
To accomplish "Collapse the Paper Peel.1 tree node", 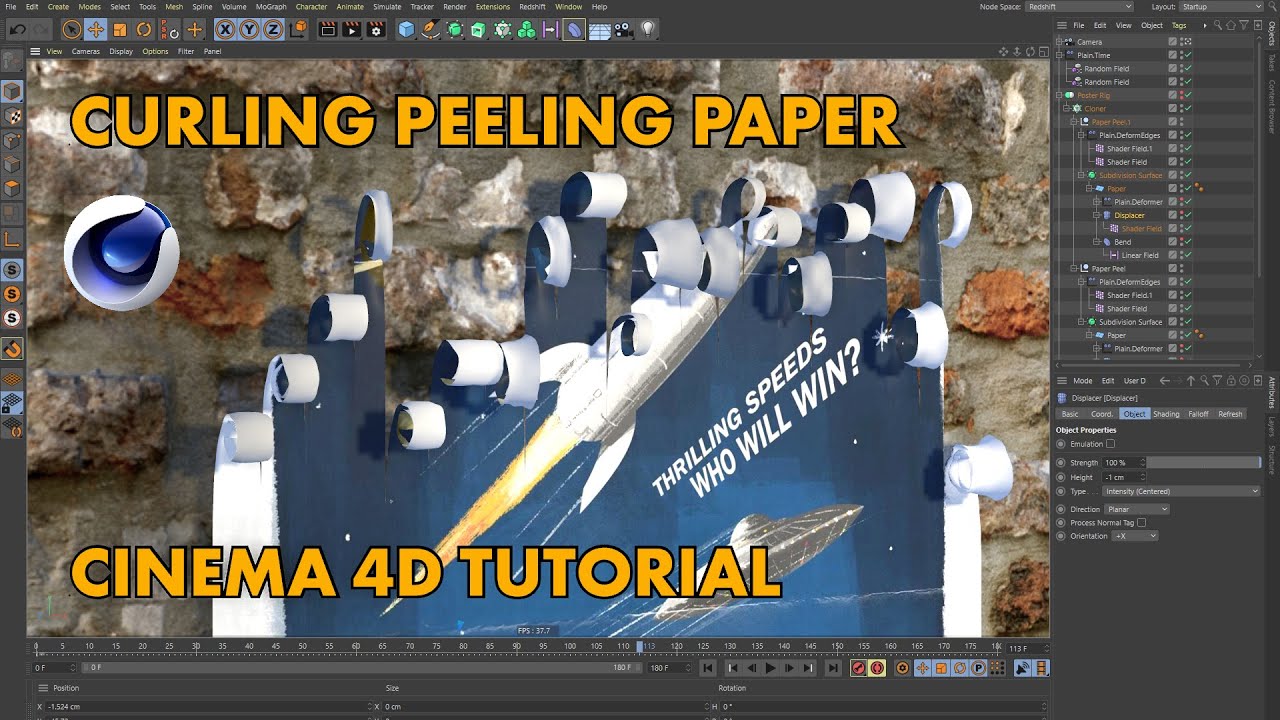I will pyautogui.click(x=1075, y=121).
